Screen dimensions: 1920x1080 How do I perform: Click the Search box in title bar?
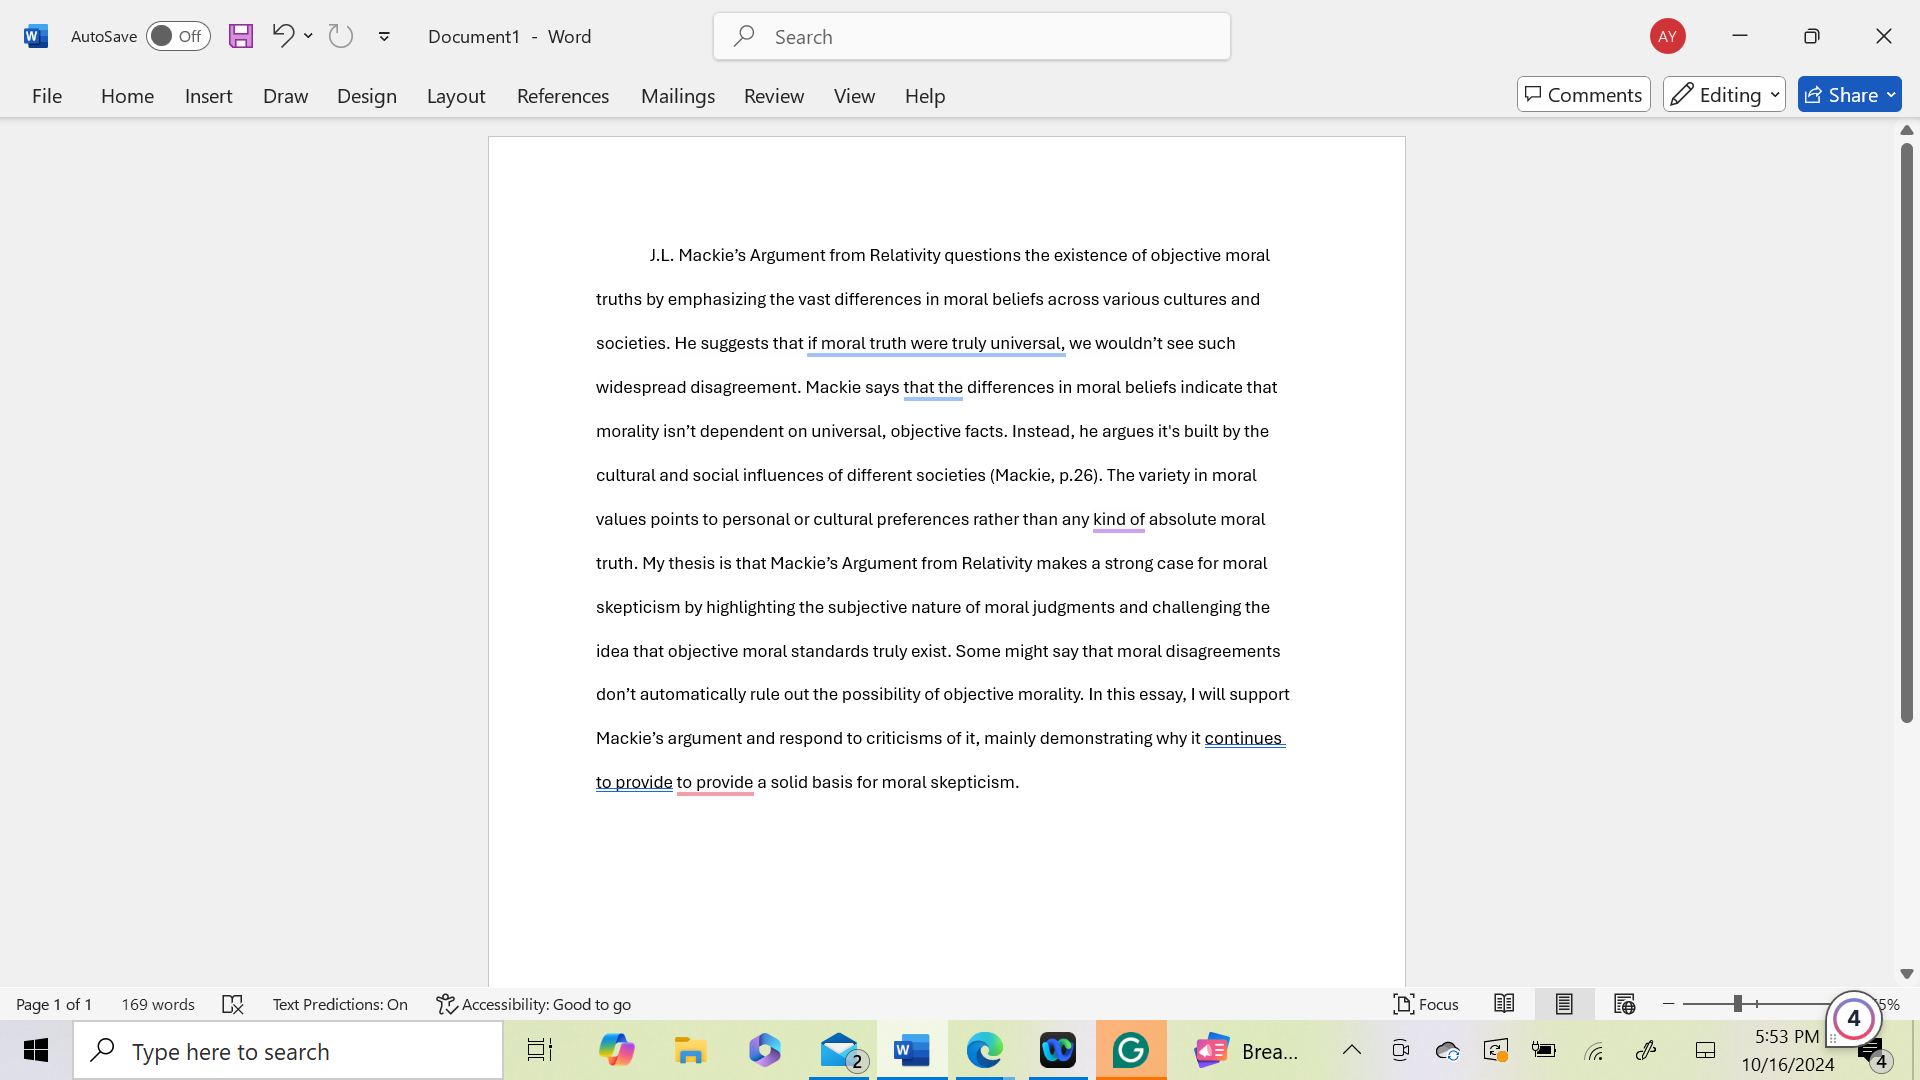(971, 37)
